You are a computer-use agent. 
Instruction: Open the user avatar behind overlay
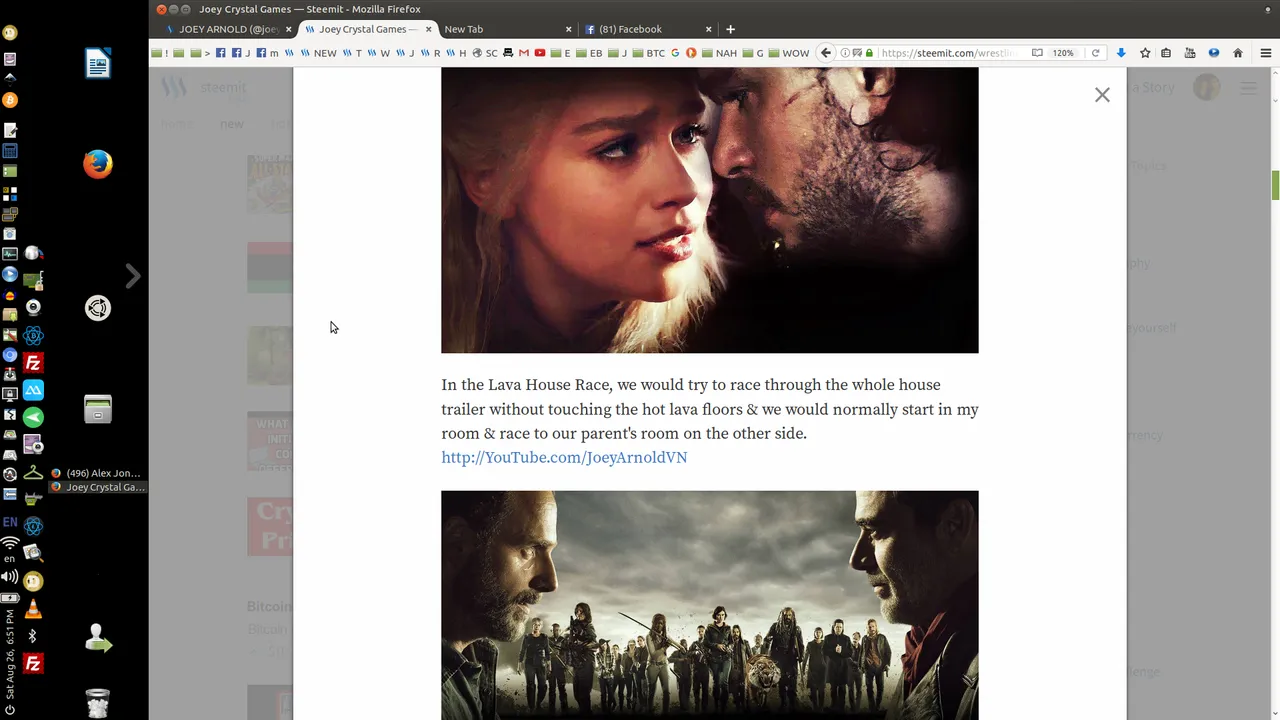pos(1207,88)
